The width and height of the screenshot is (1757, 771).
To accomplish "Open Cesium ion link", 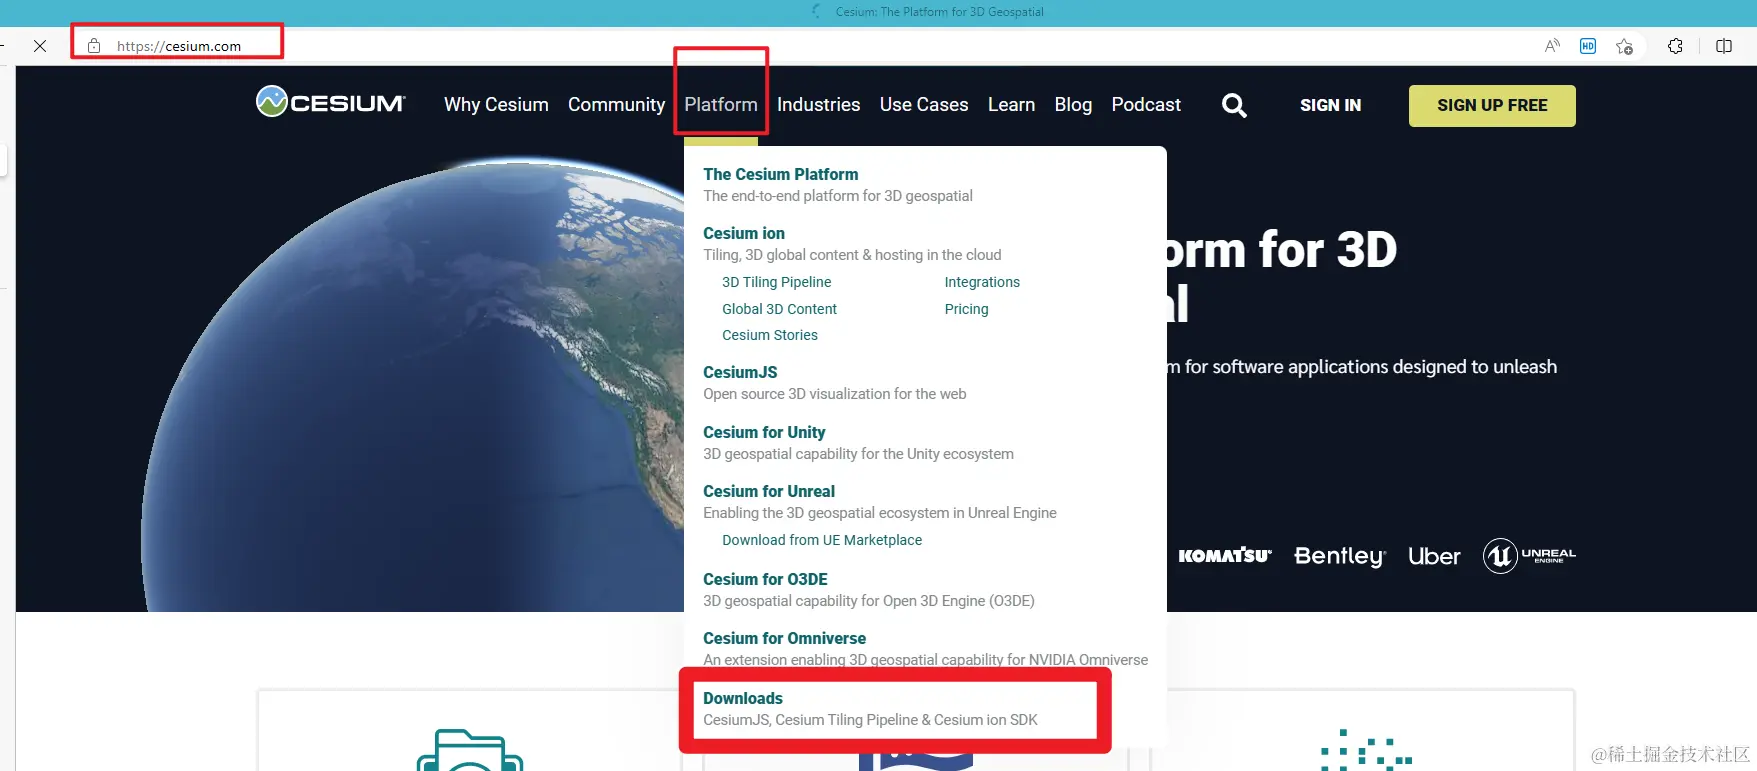I will (x=744, y=233).
